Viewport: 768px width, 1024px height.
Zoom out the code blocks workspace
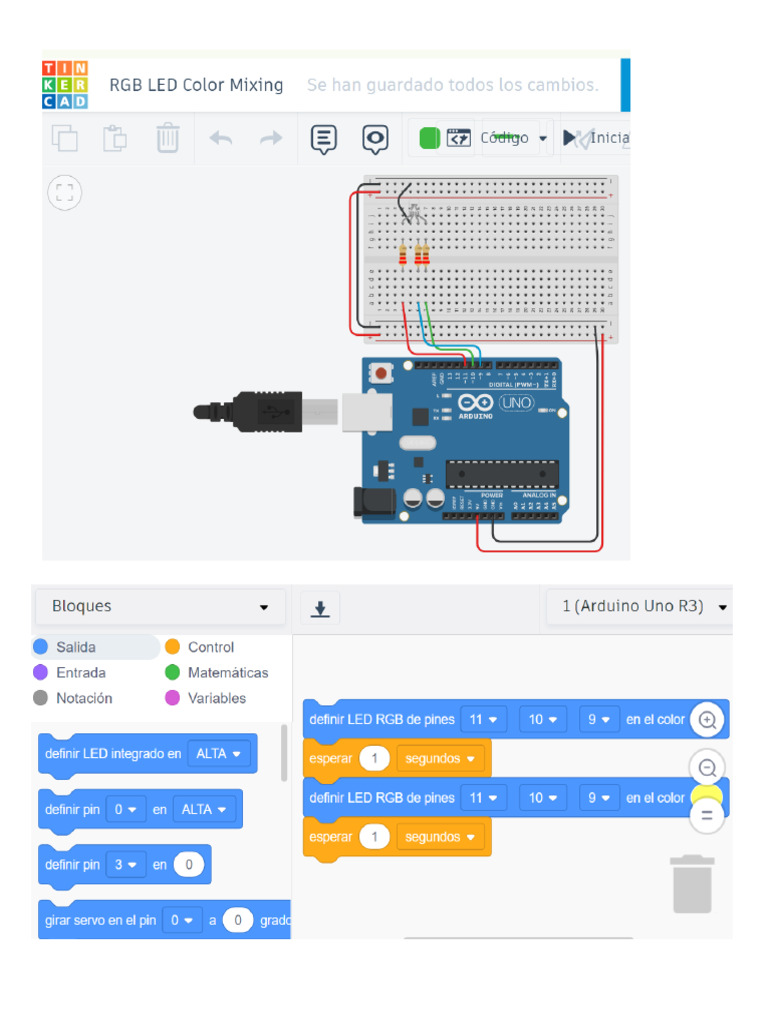pos(707,768)
